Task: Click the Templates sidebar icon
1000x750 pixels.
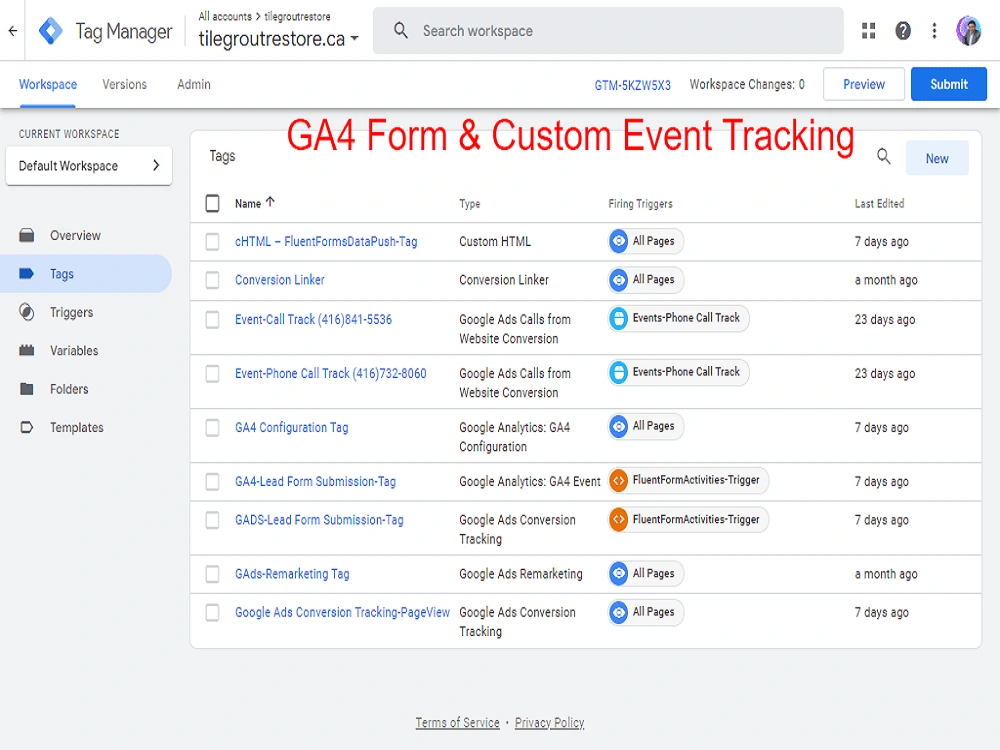Action: (27, 427)
